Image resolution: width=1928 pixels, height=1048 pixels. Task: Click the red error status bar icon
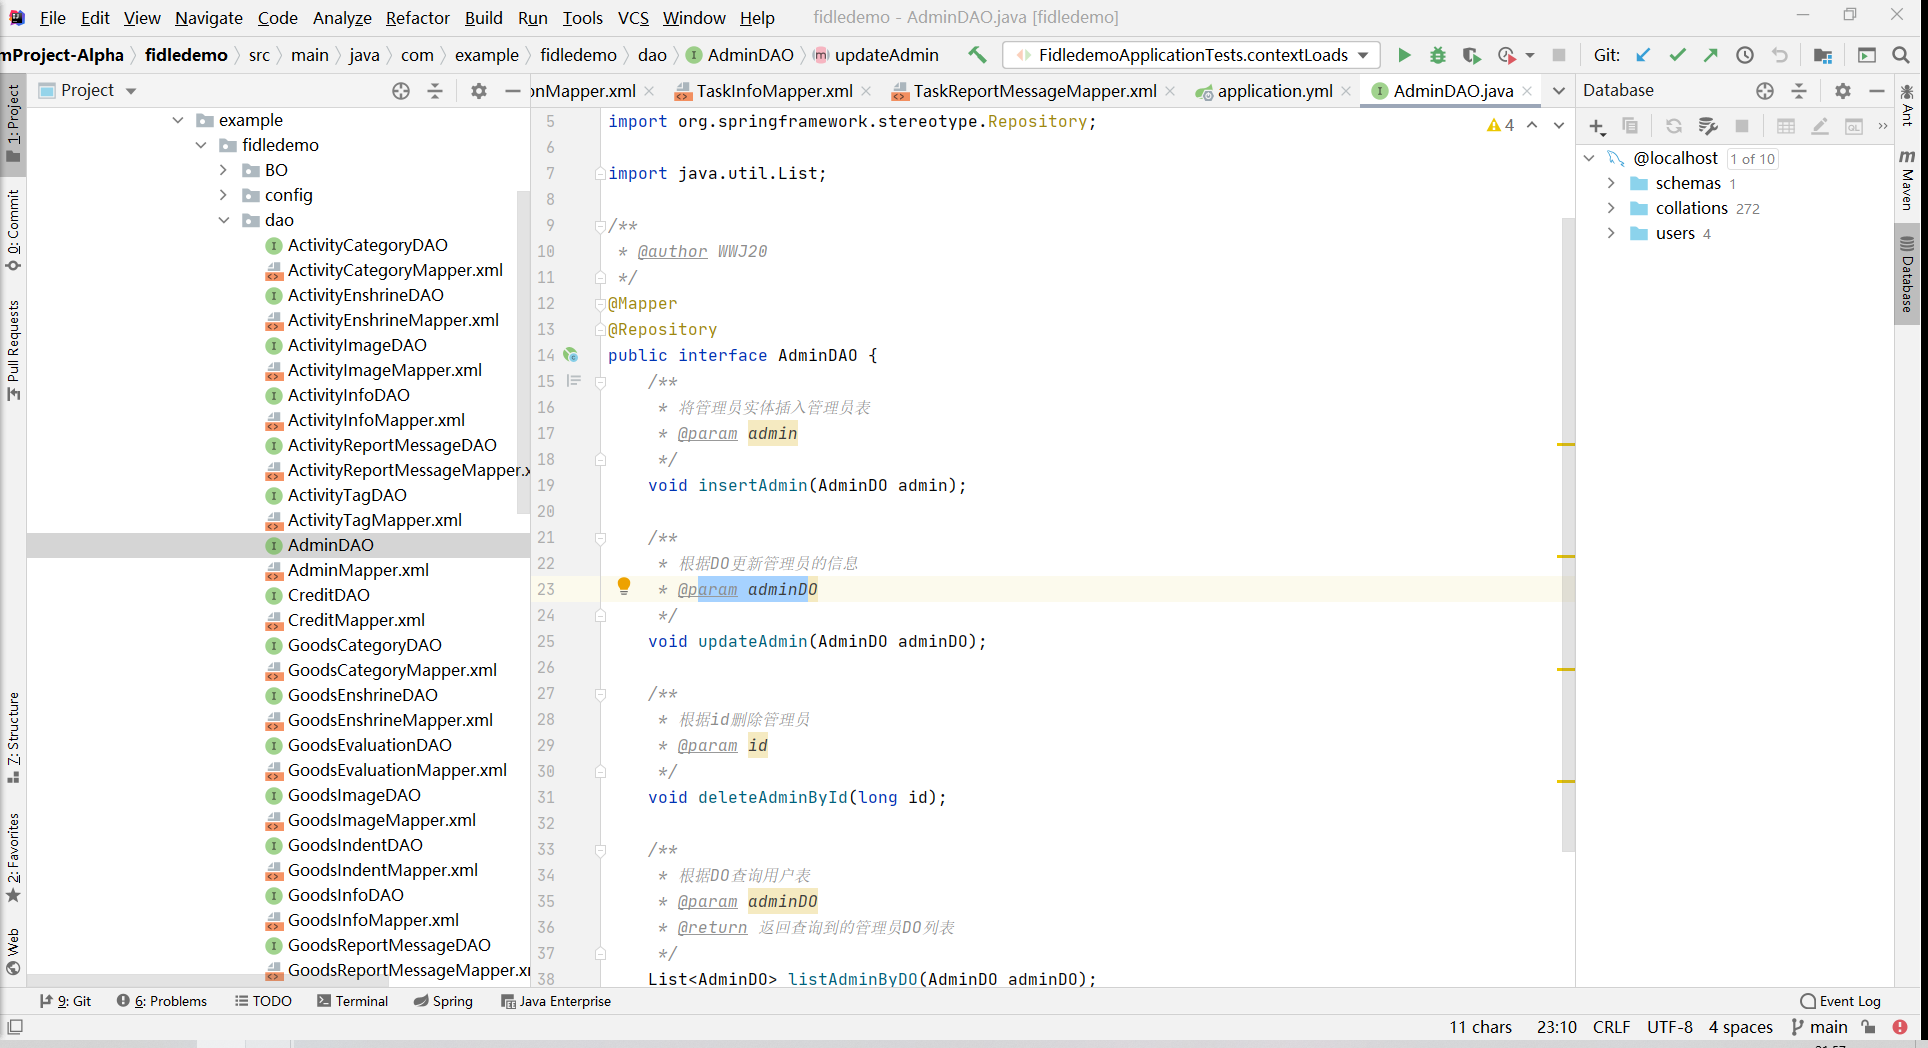[1900, 1027]
